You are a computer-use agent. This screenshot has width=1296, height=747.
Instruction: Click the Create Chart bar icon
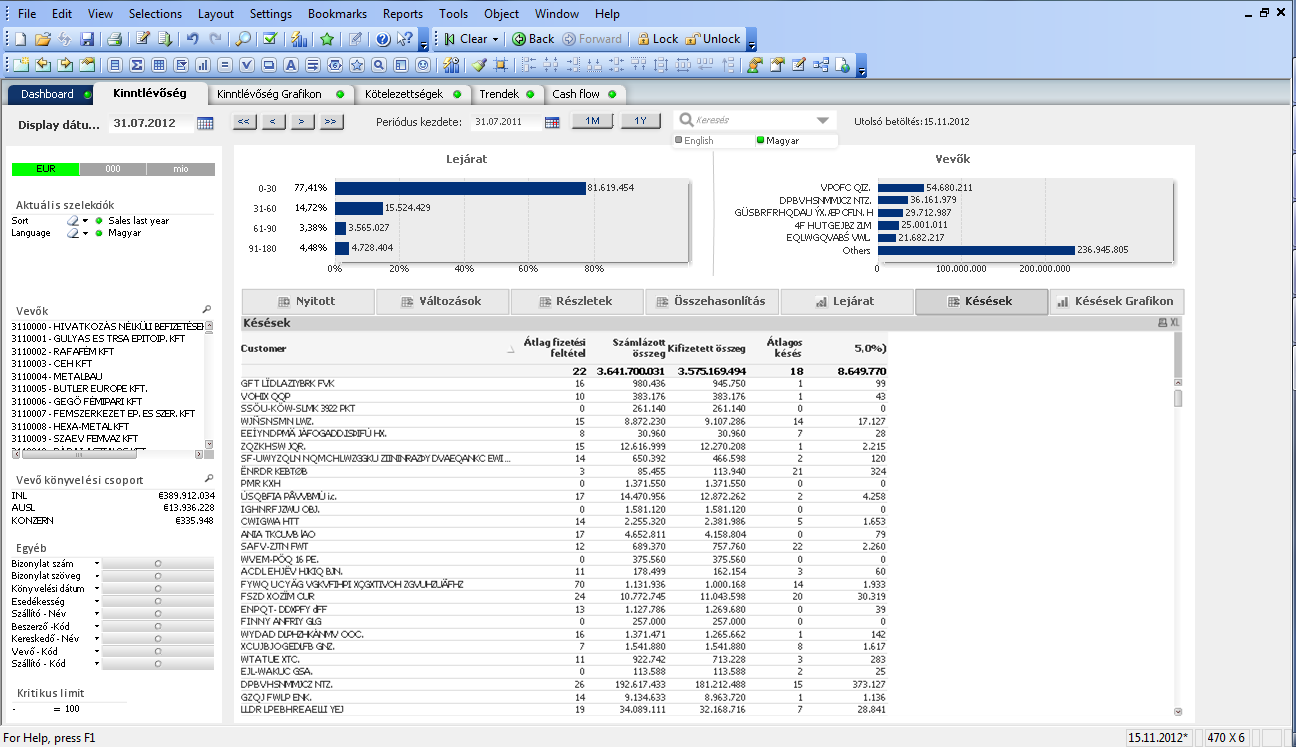[202, 65]
